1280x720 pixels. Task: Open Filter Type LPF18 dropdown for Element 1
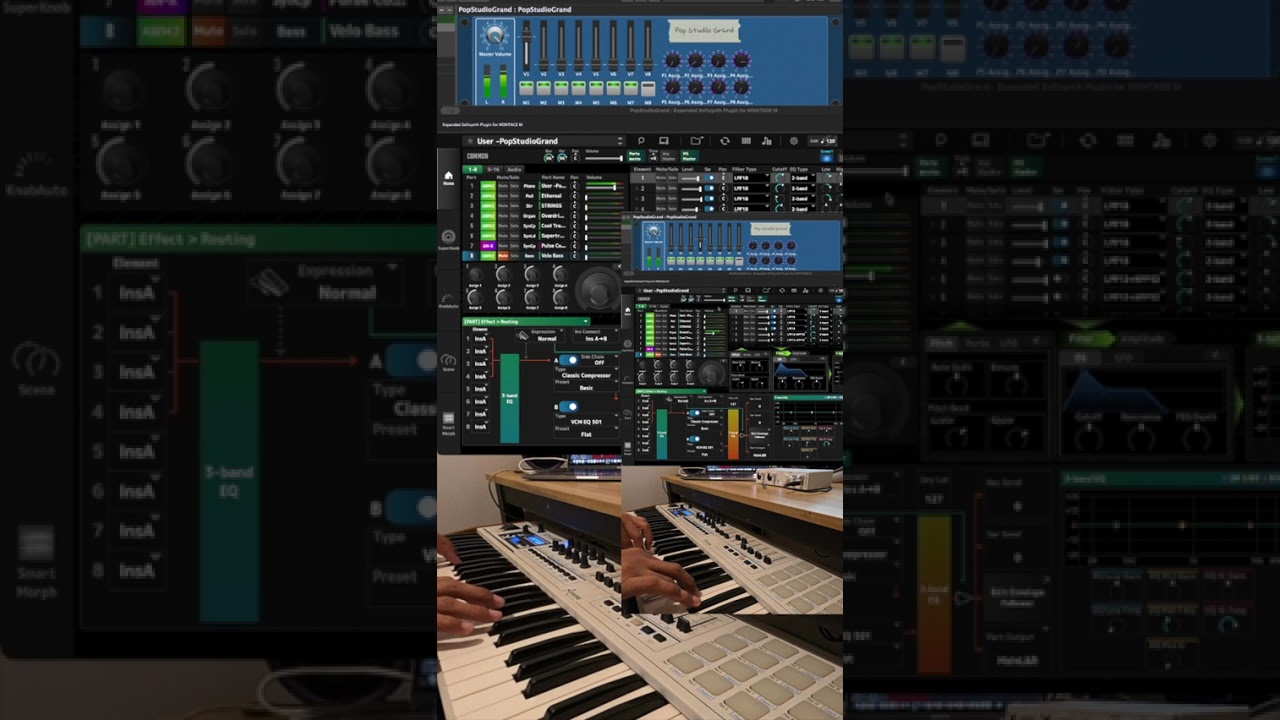point(751,178)
